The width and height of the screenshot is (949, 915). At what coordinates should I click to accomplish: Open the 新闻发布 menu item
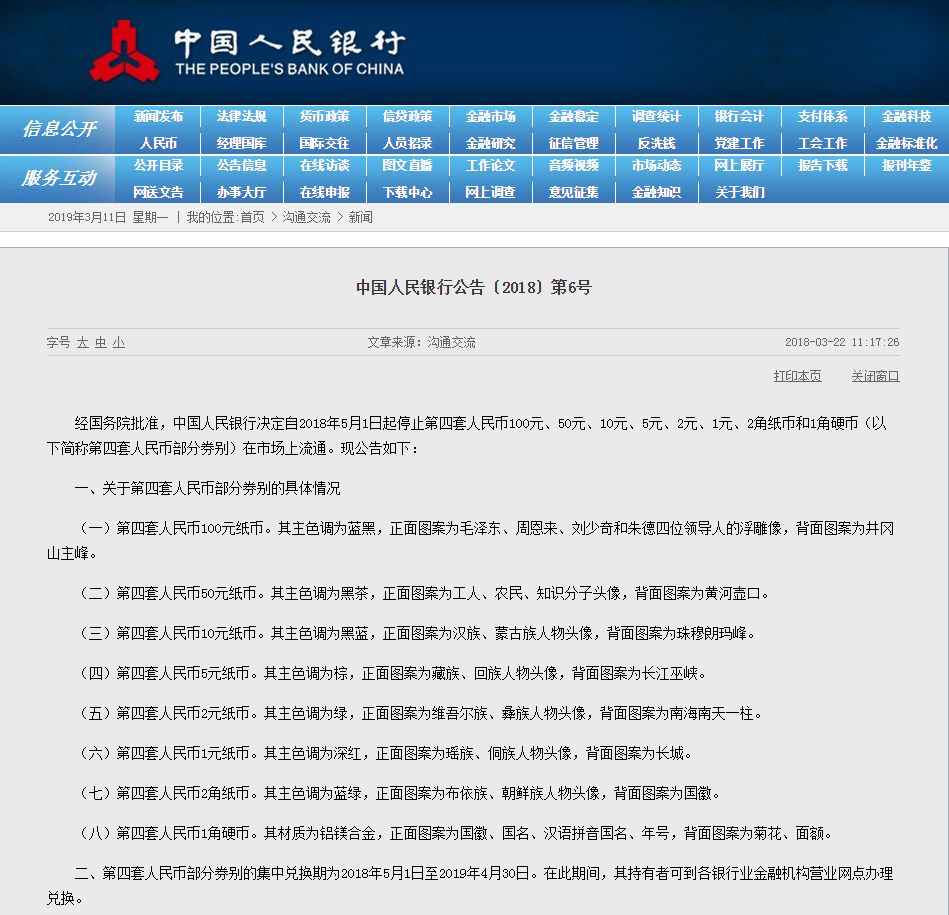[159, 116]
